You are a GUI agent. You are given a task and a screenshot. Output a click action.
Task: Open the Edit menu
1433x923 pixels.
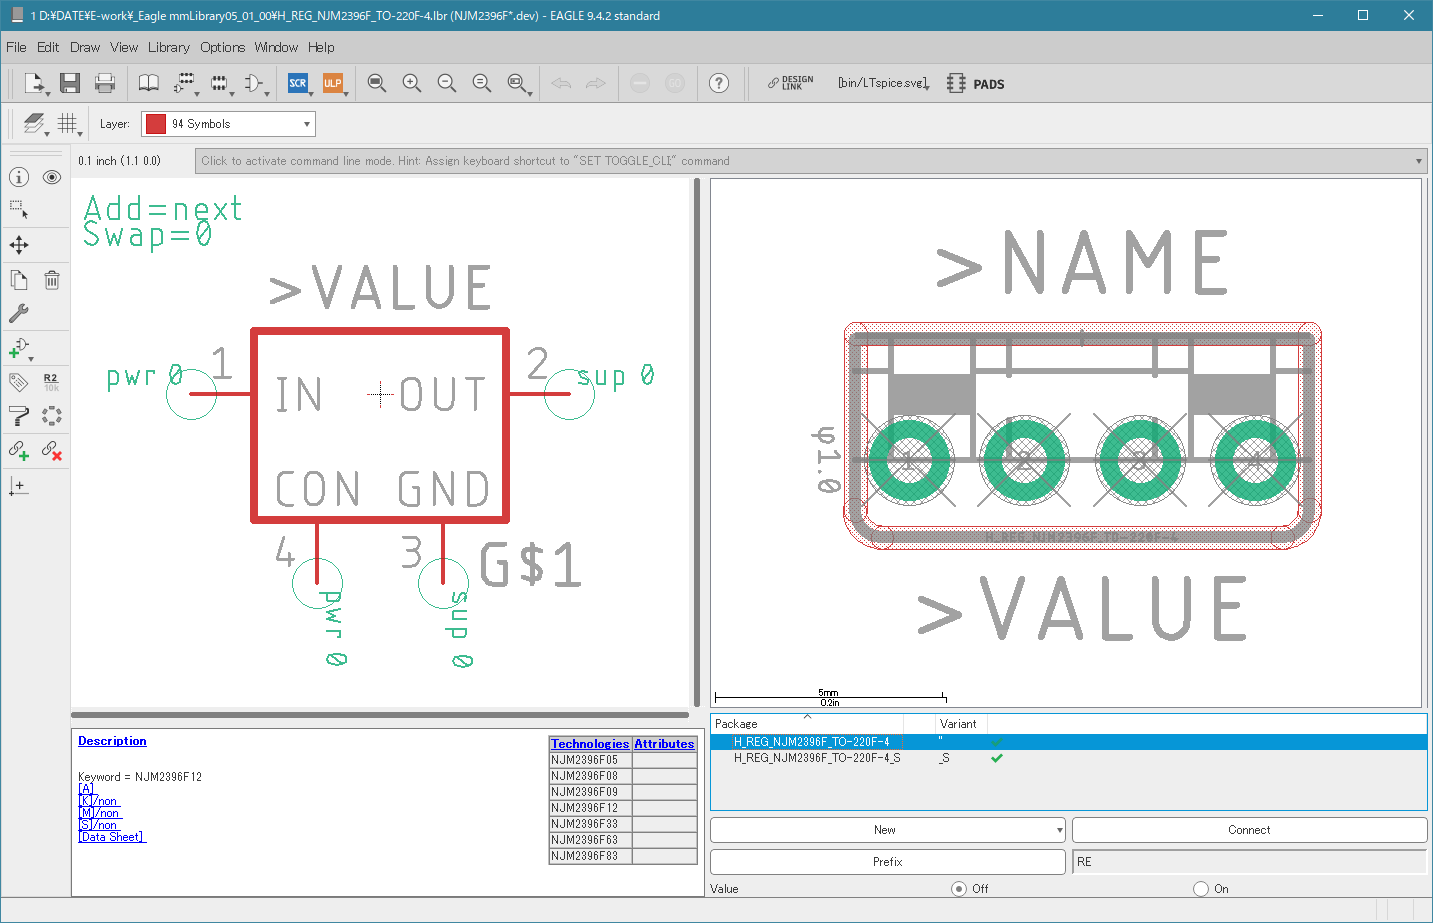48,47
